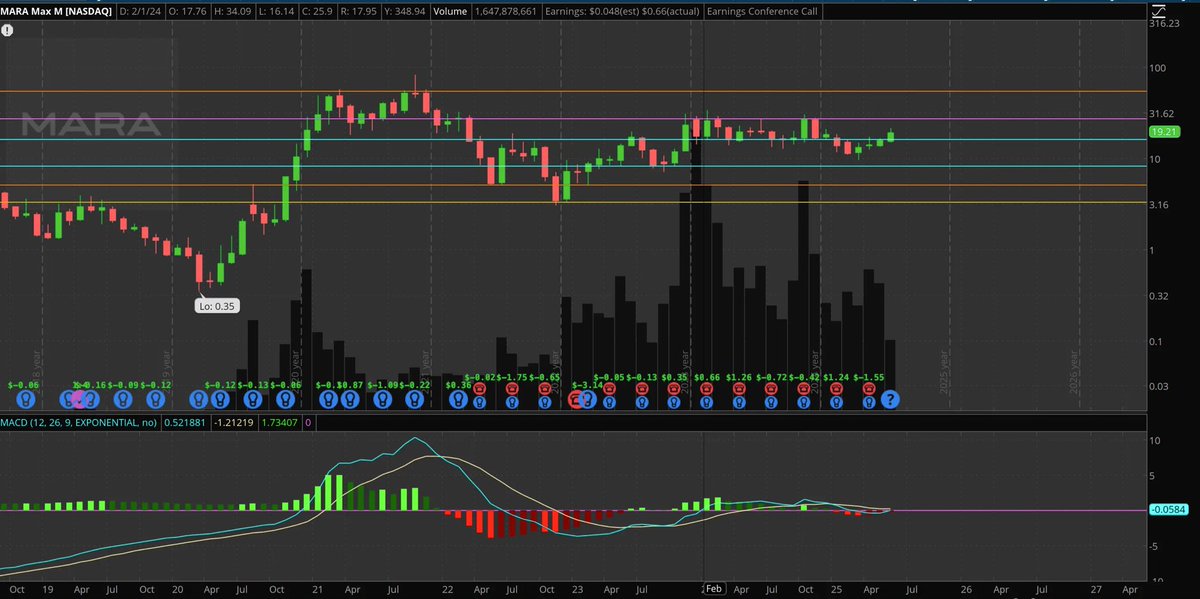Click the 'O: 17.76' open value
The width and height of the screenshot is (1200, 599).
point(186,14)
